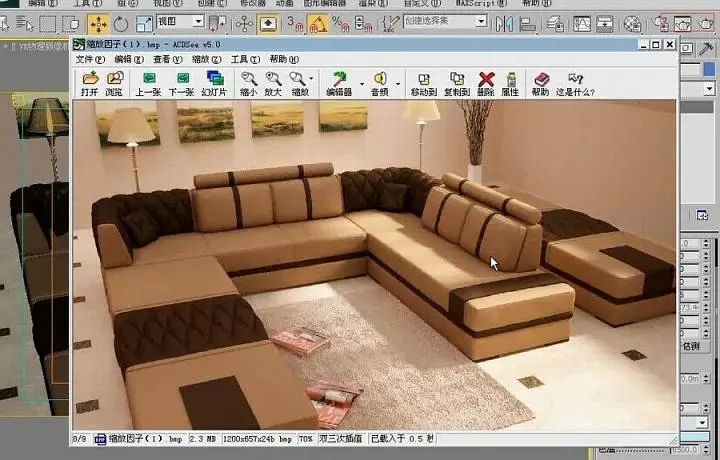720x460 pixels.
Task: Toggle the Spinner Snap button
Action: (363, 24)
